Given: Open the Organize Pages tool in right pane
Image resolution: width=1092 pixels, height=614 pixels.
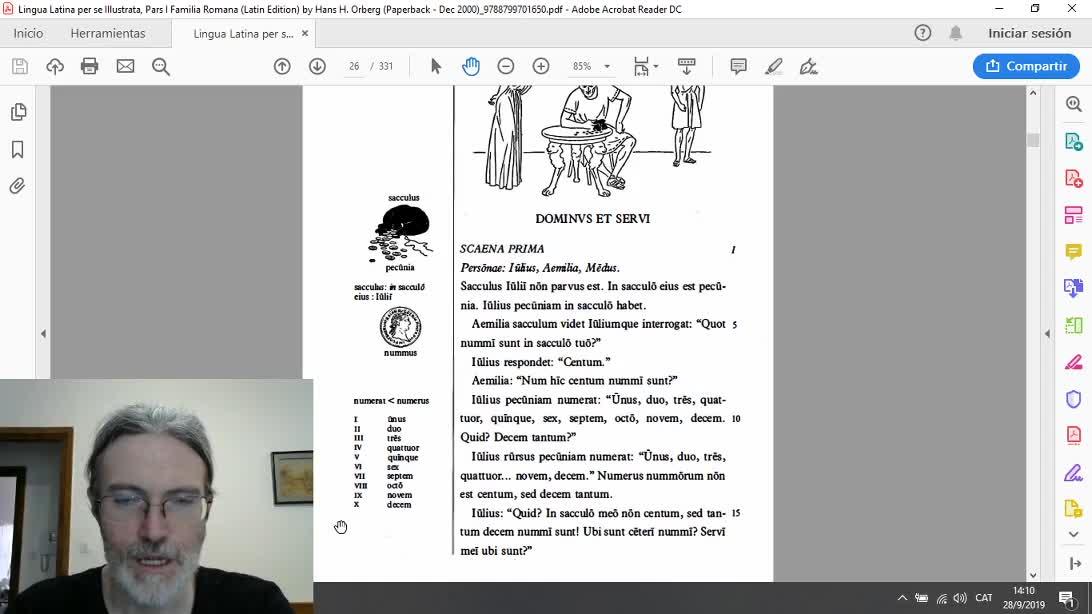Looking at the screenshot, I should pos(1073,215).
